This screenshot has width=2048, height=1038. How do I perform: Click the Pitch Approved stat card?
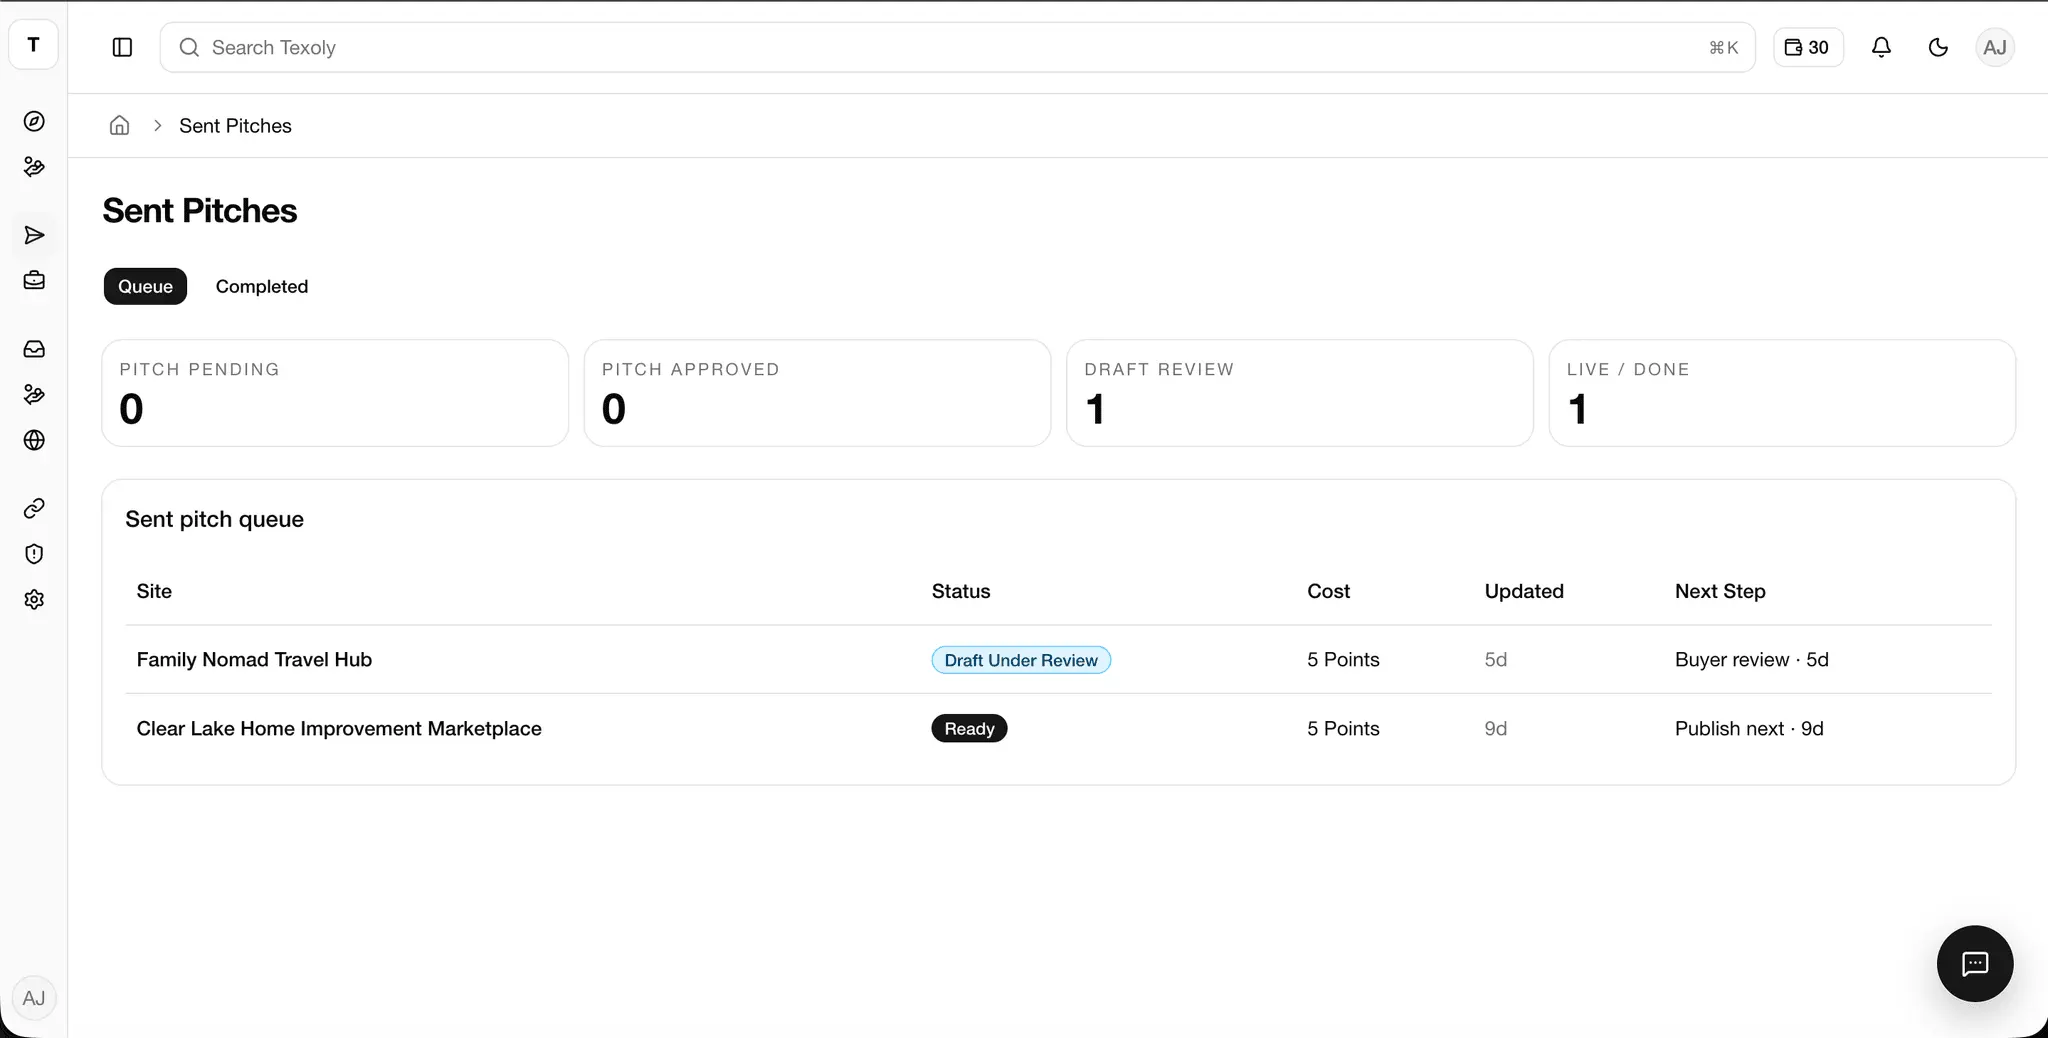[817, 393]
